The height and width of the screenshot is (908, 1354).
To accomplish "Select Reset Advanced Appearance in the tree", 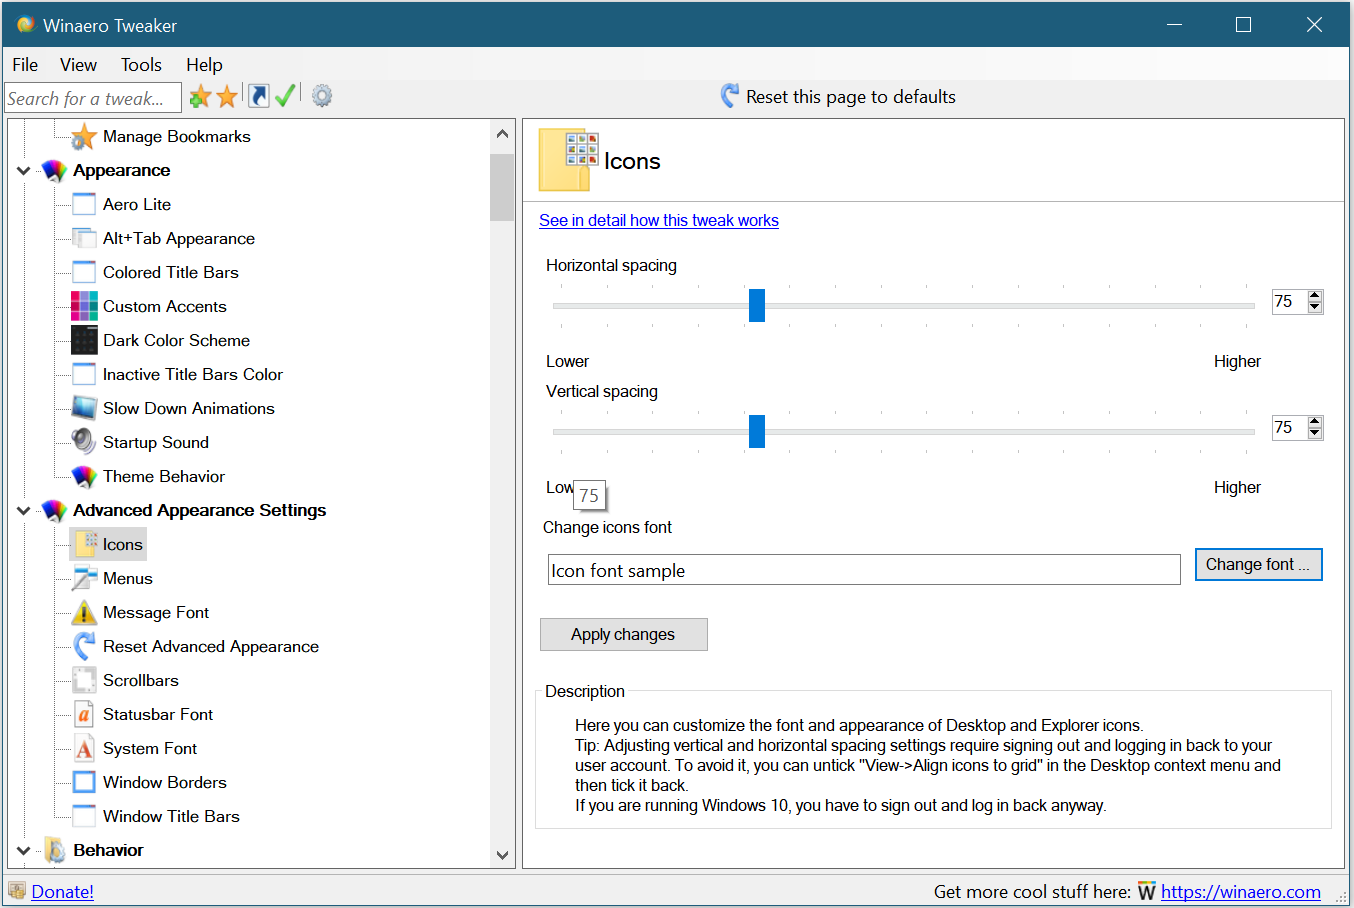I will (x=211, y=647).
